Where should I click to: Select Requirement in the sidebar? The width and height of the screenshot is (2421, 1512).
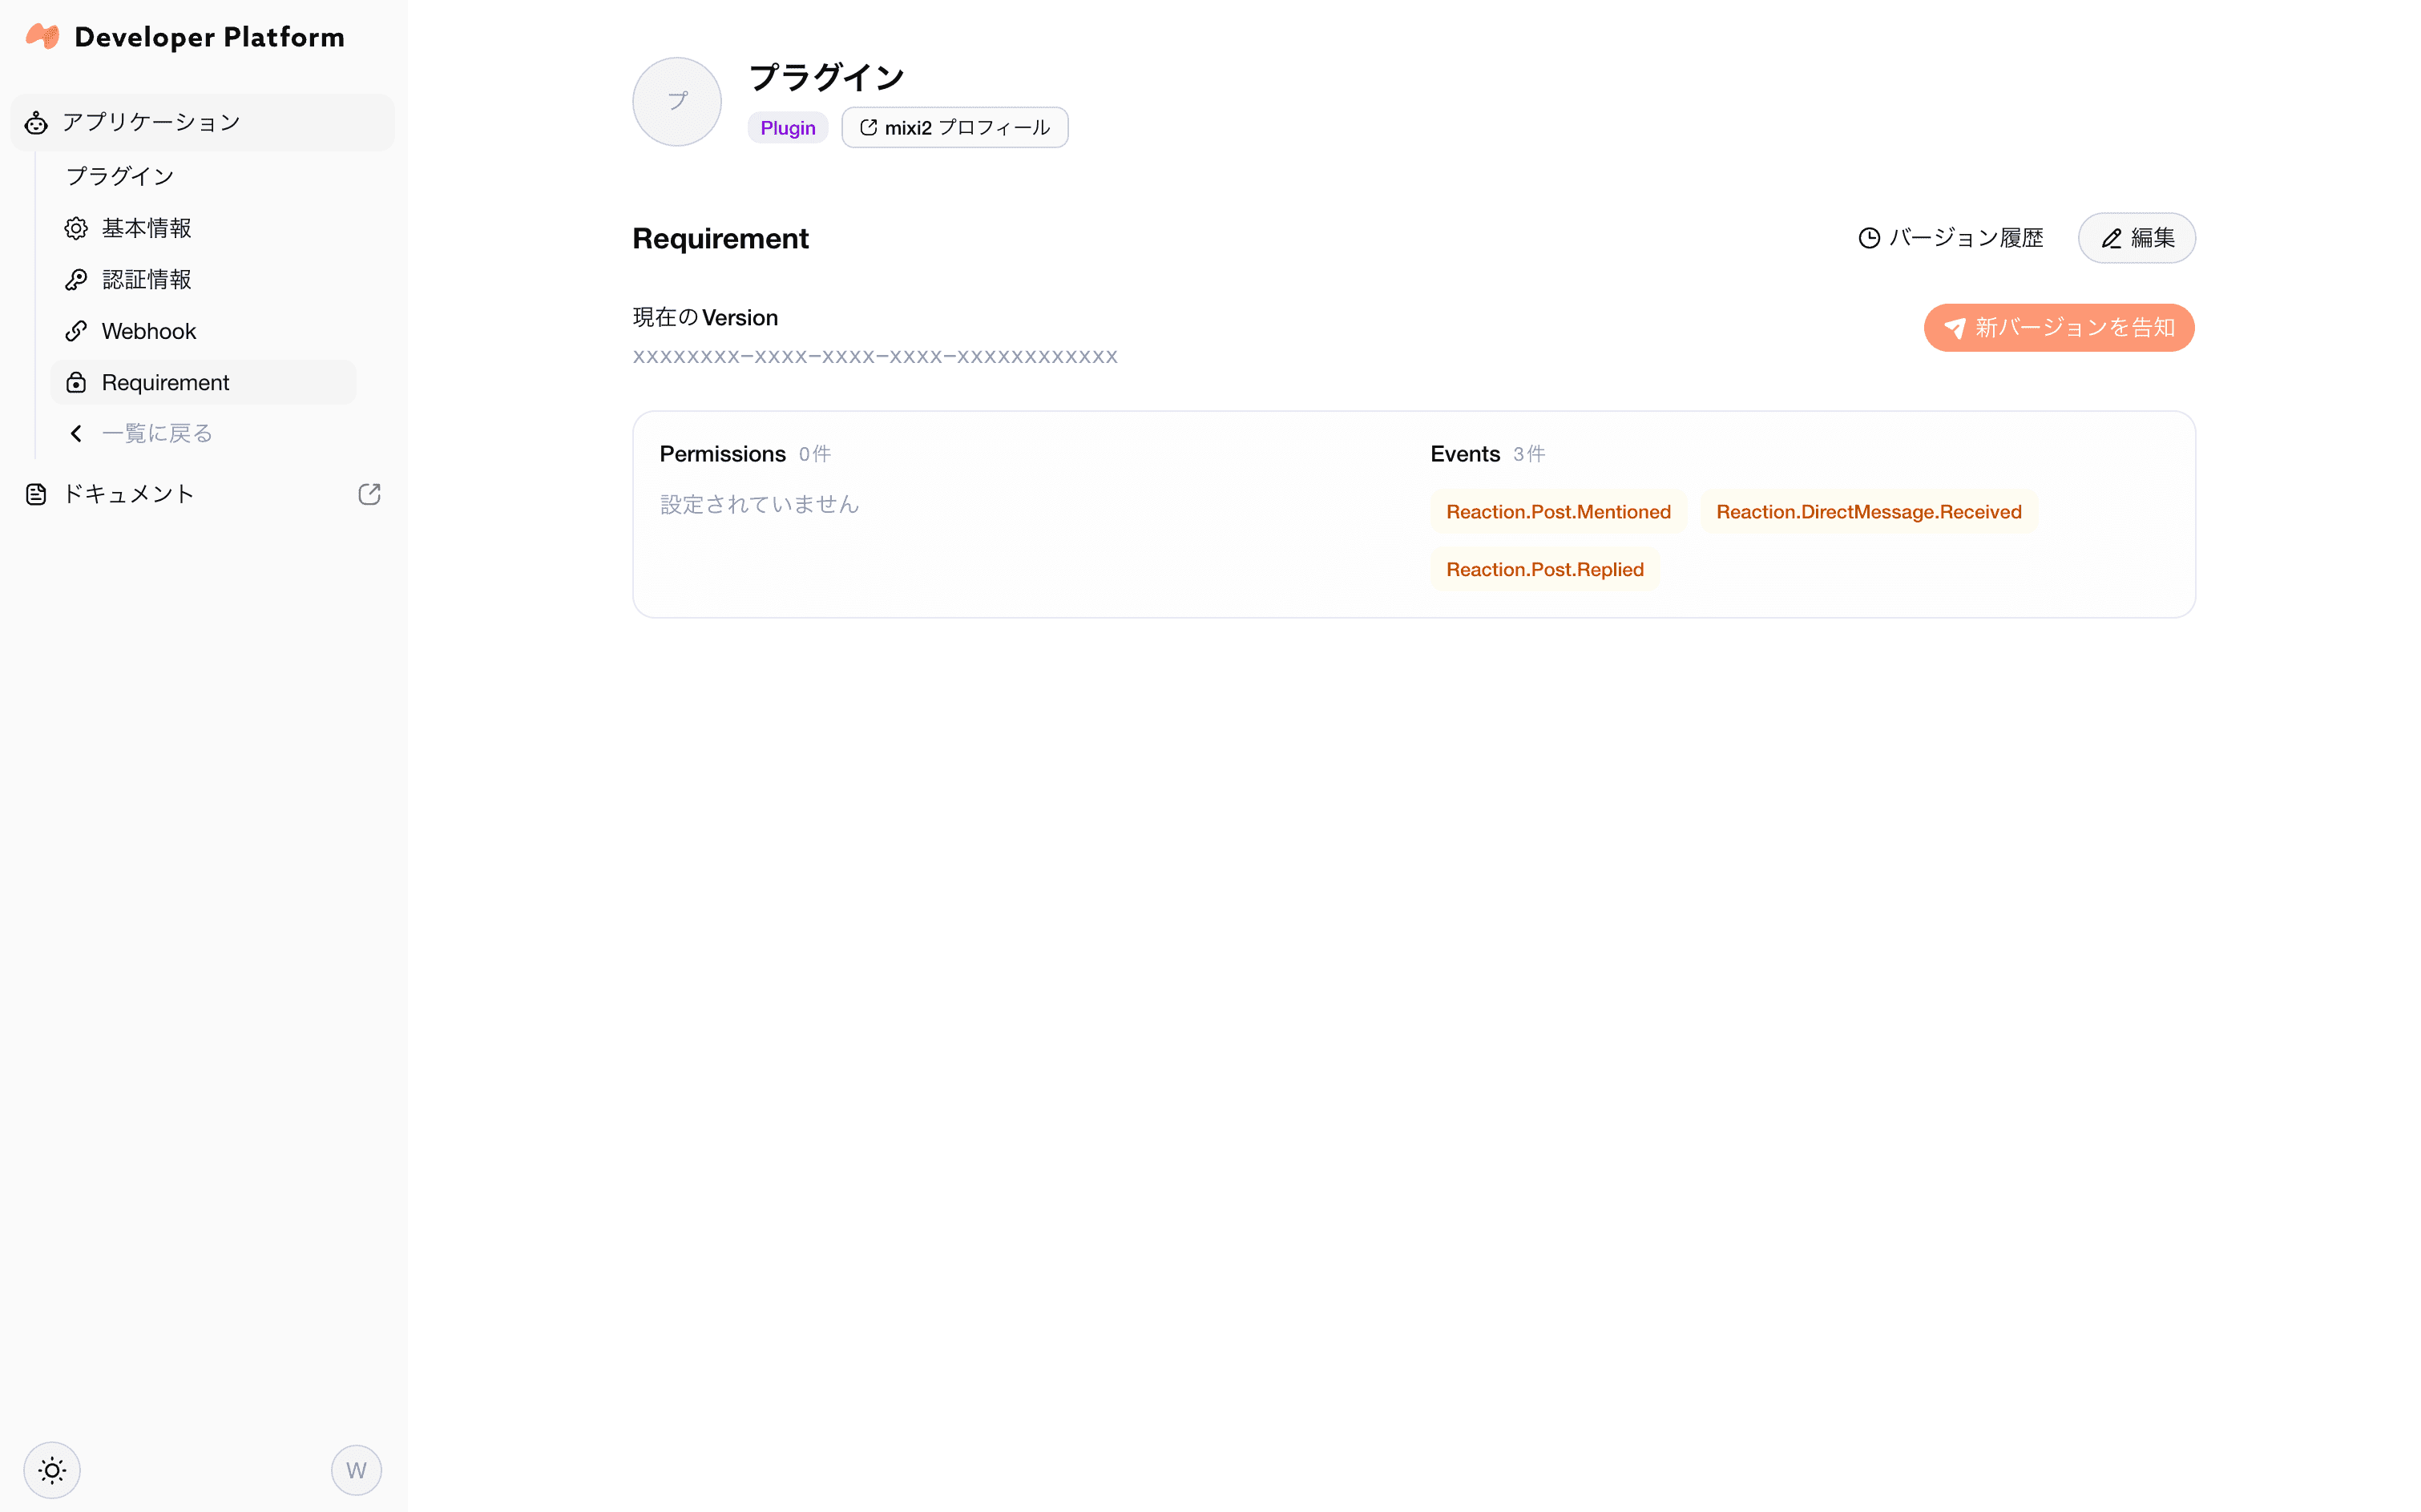tap(203, 382)
